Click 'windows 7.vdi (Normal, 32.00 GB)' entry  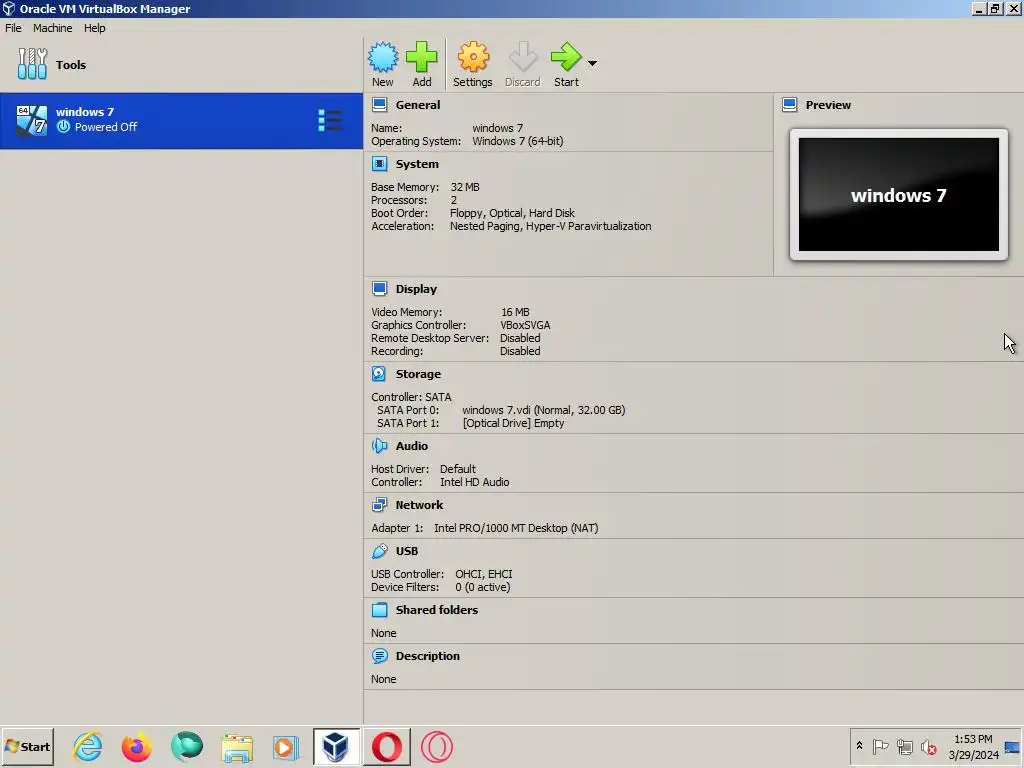[544, 409]
